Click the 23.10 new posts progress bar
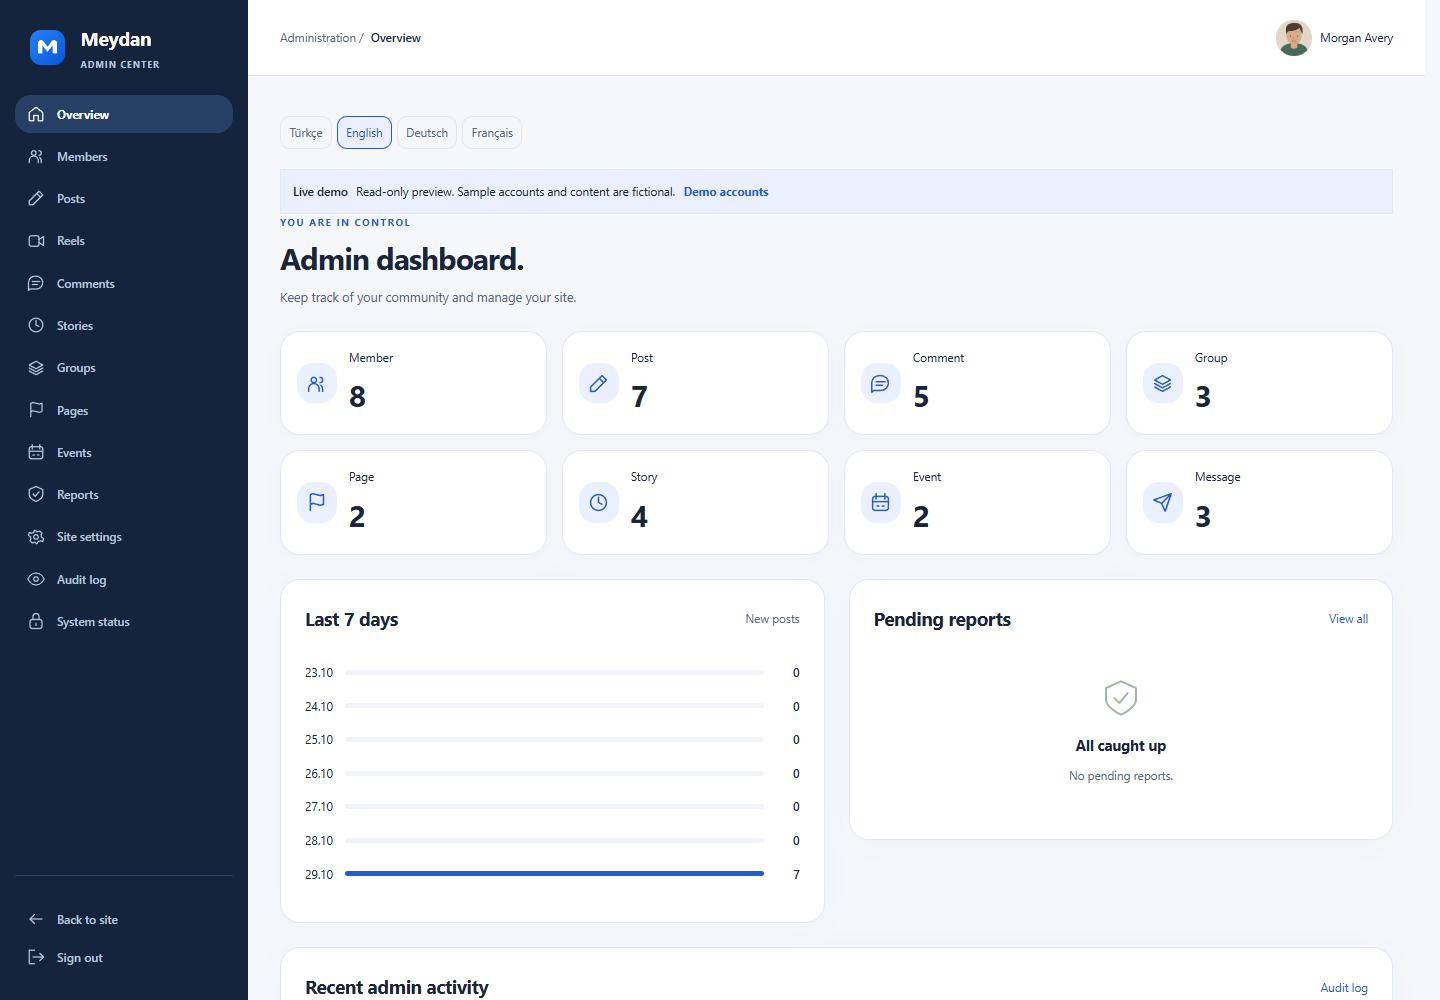 [x=554, y=673]
